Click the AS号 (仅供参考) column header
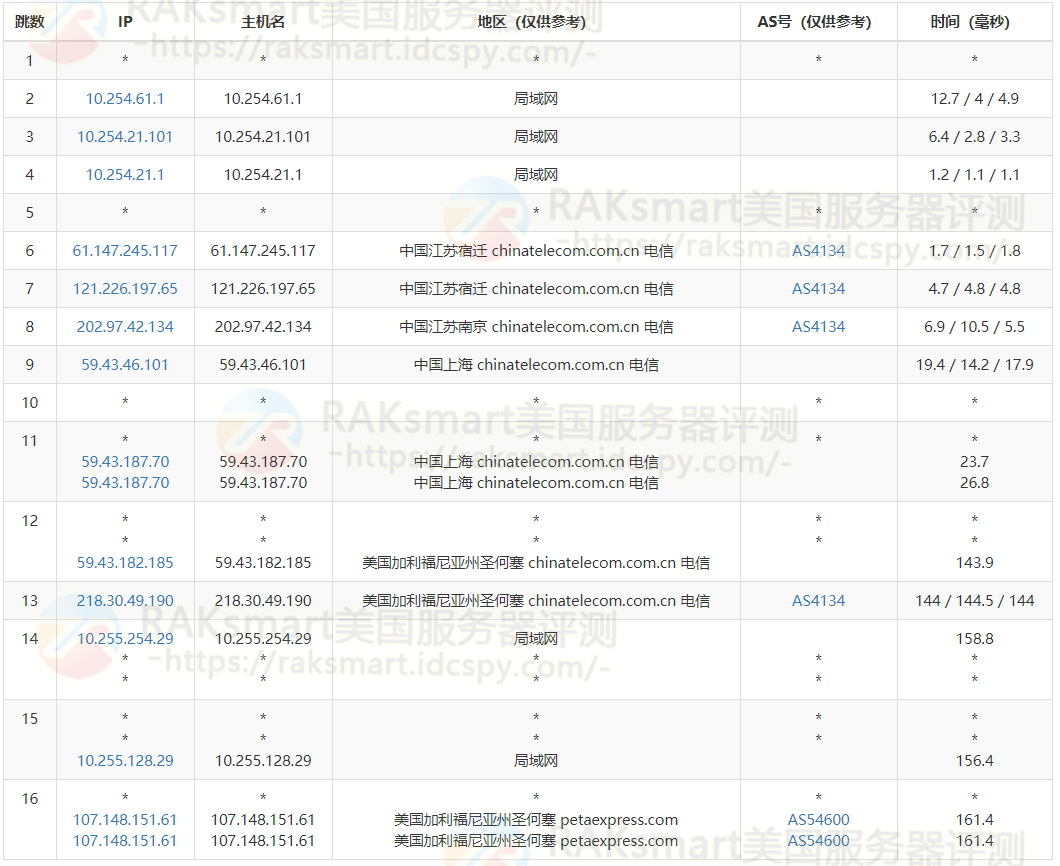Screen dimensions: 1060x866 [x=815, y=22]
